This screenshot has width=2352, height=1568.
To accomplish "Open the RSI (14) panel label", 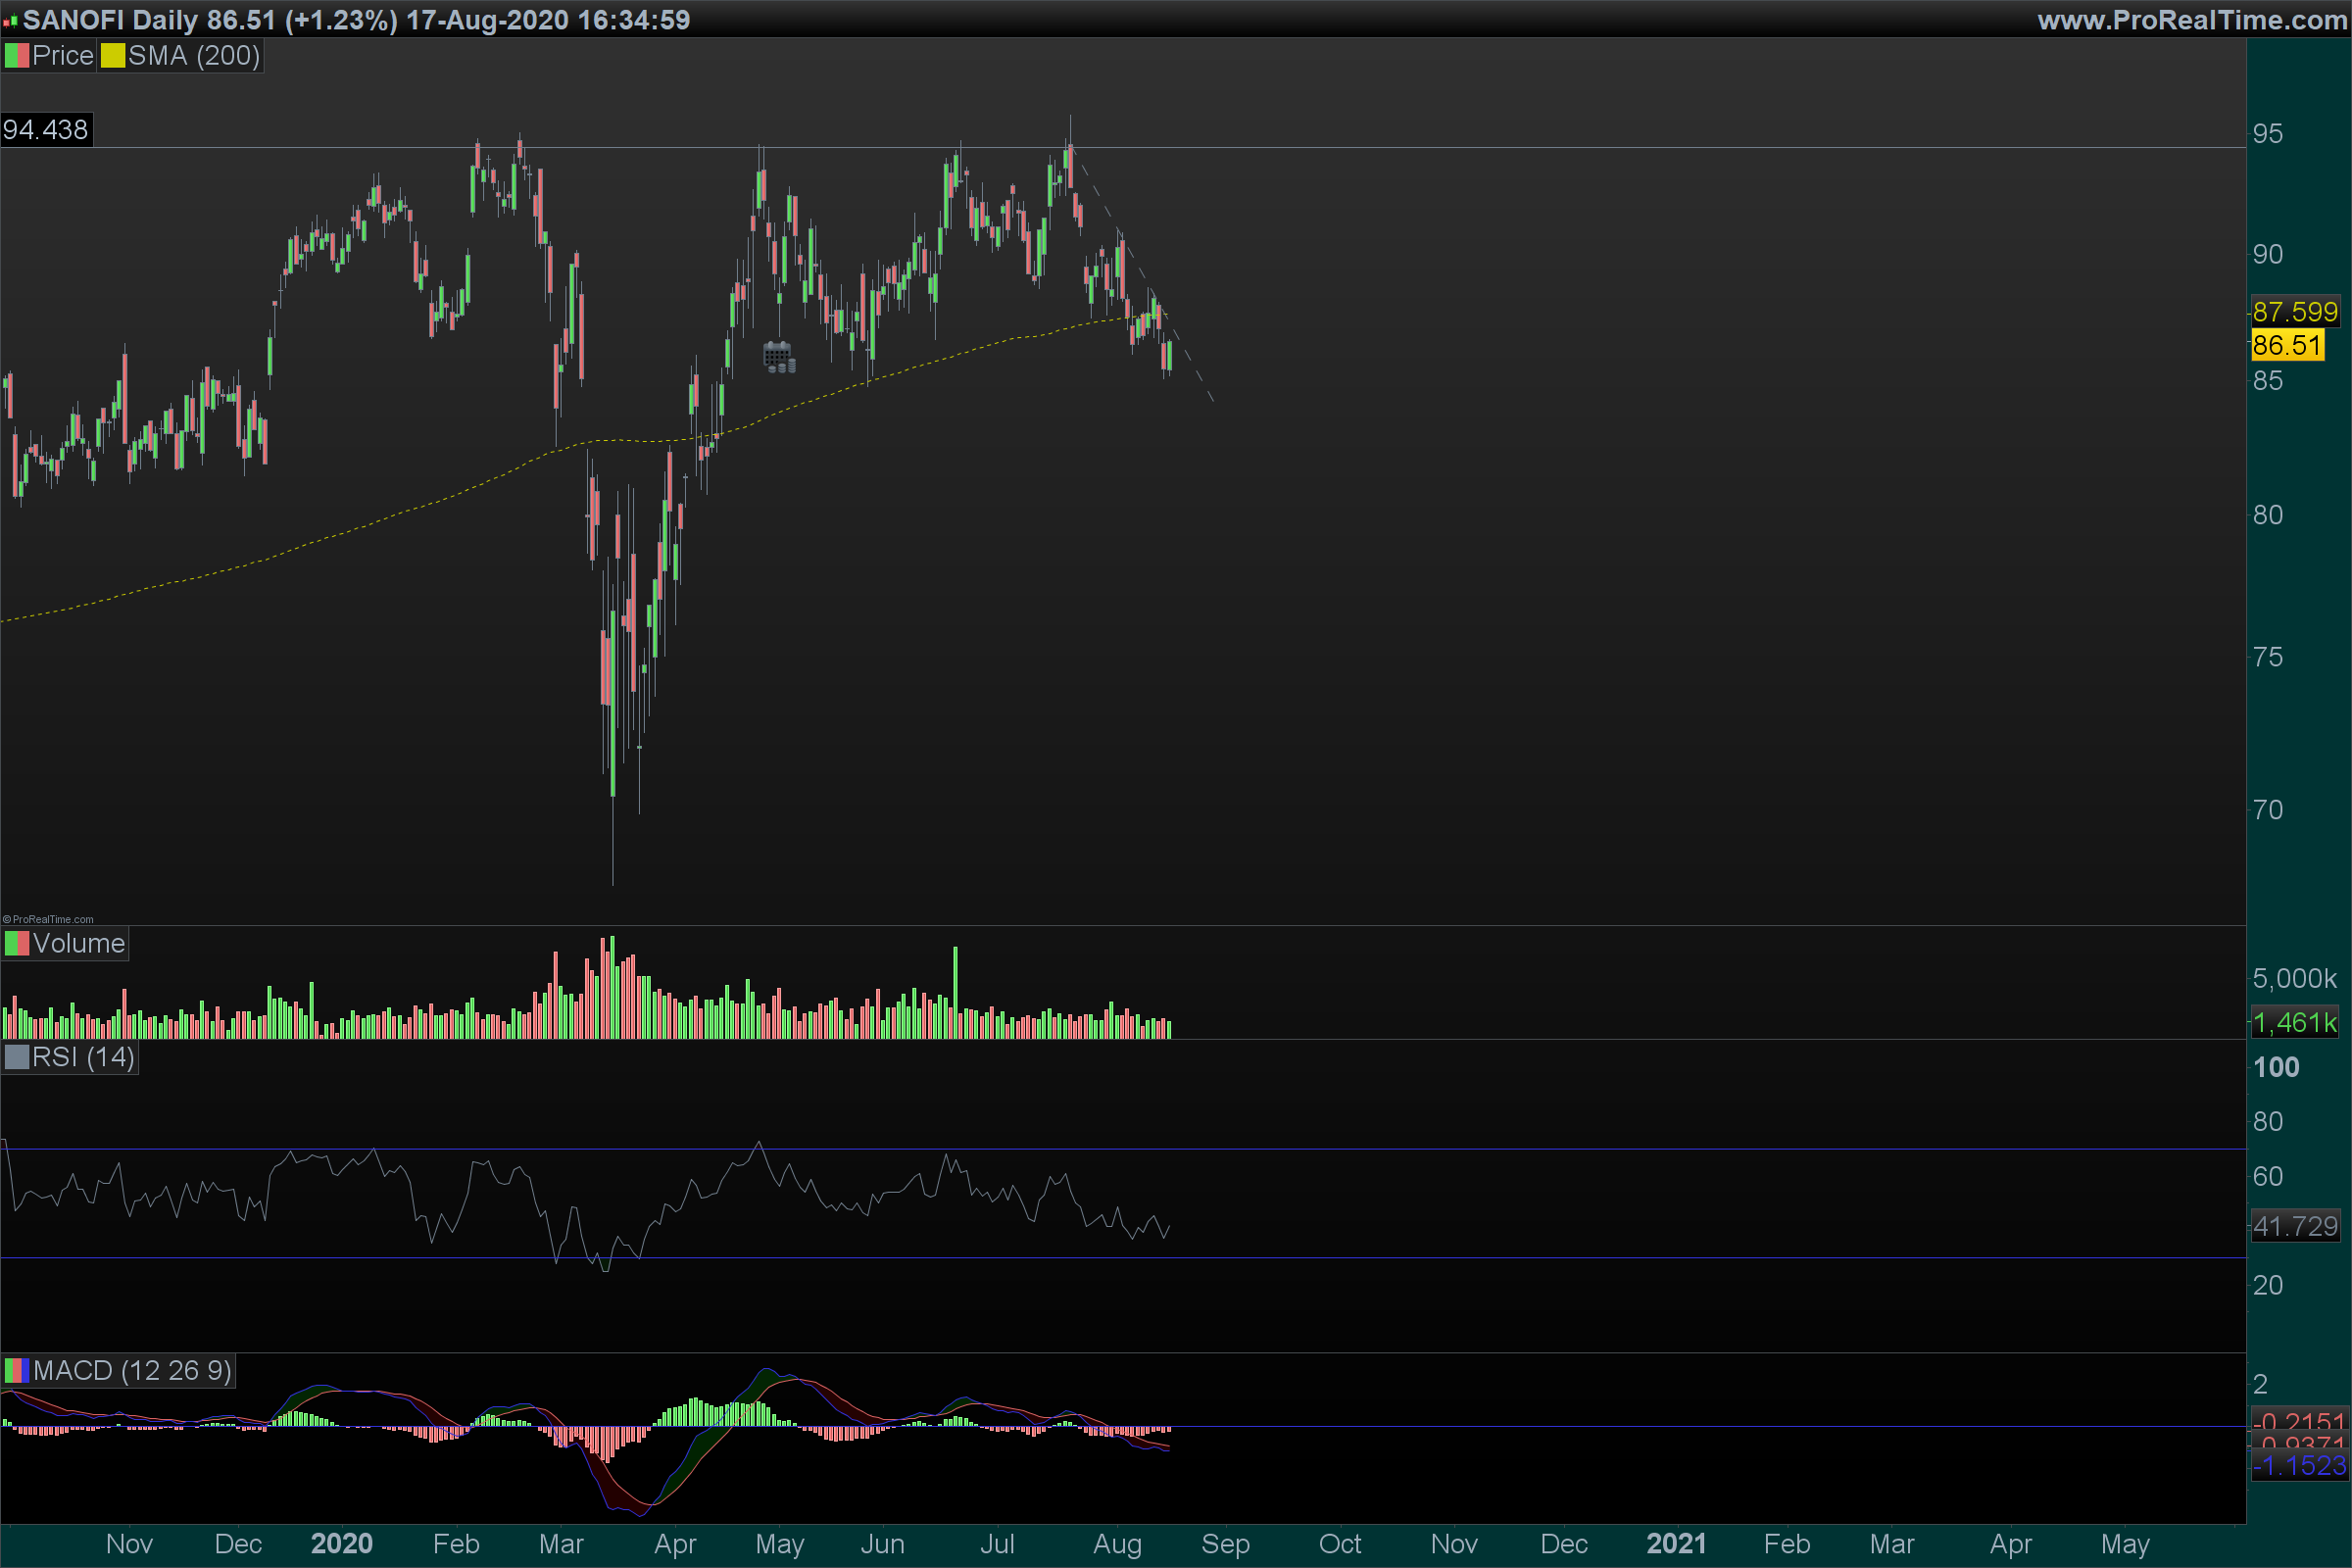I will pyautogui.click(x=83, y=1057).
